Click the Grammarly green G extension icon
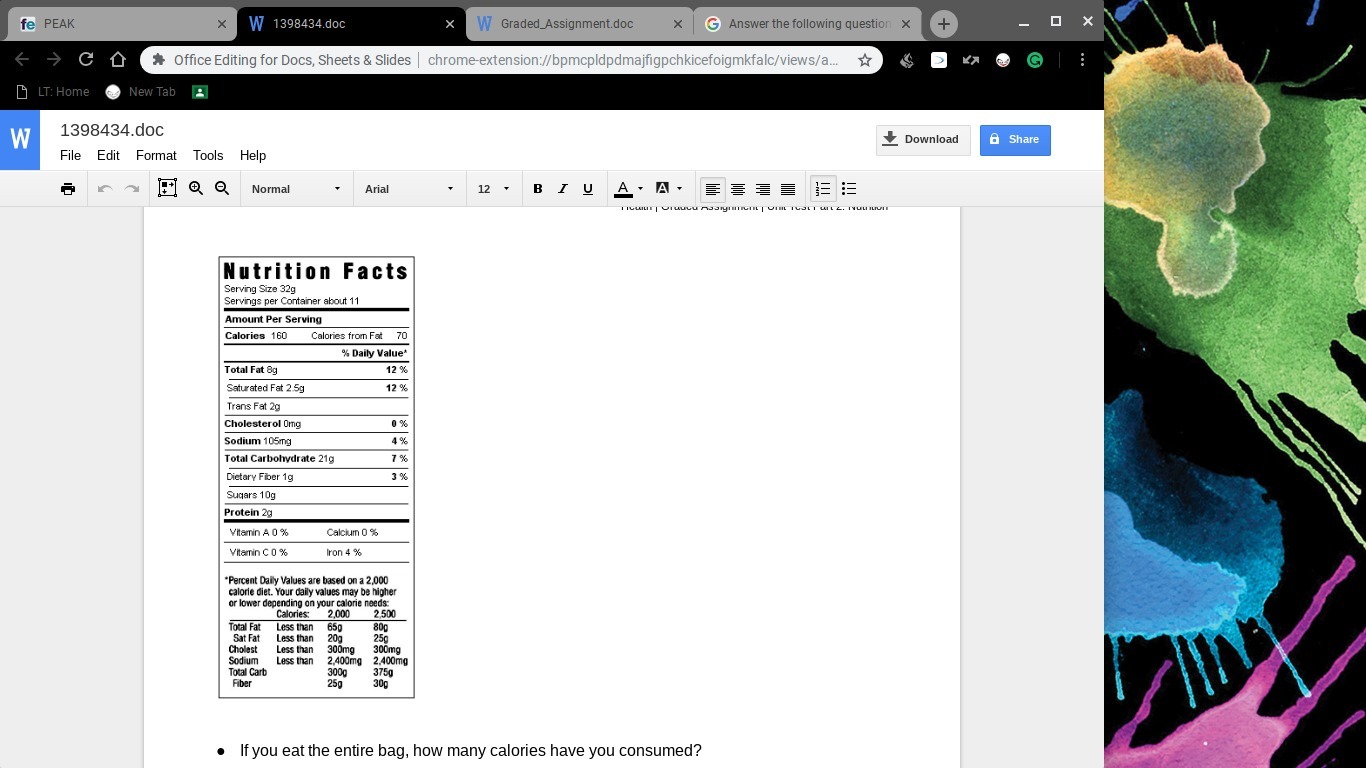This screenshot has width=1366, height=768. coord(1035,60)
